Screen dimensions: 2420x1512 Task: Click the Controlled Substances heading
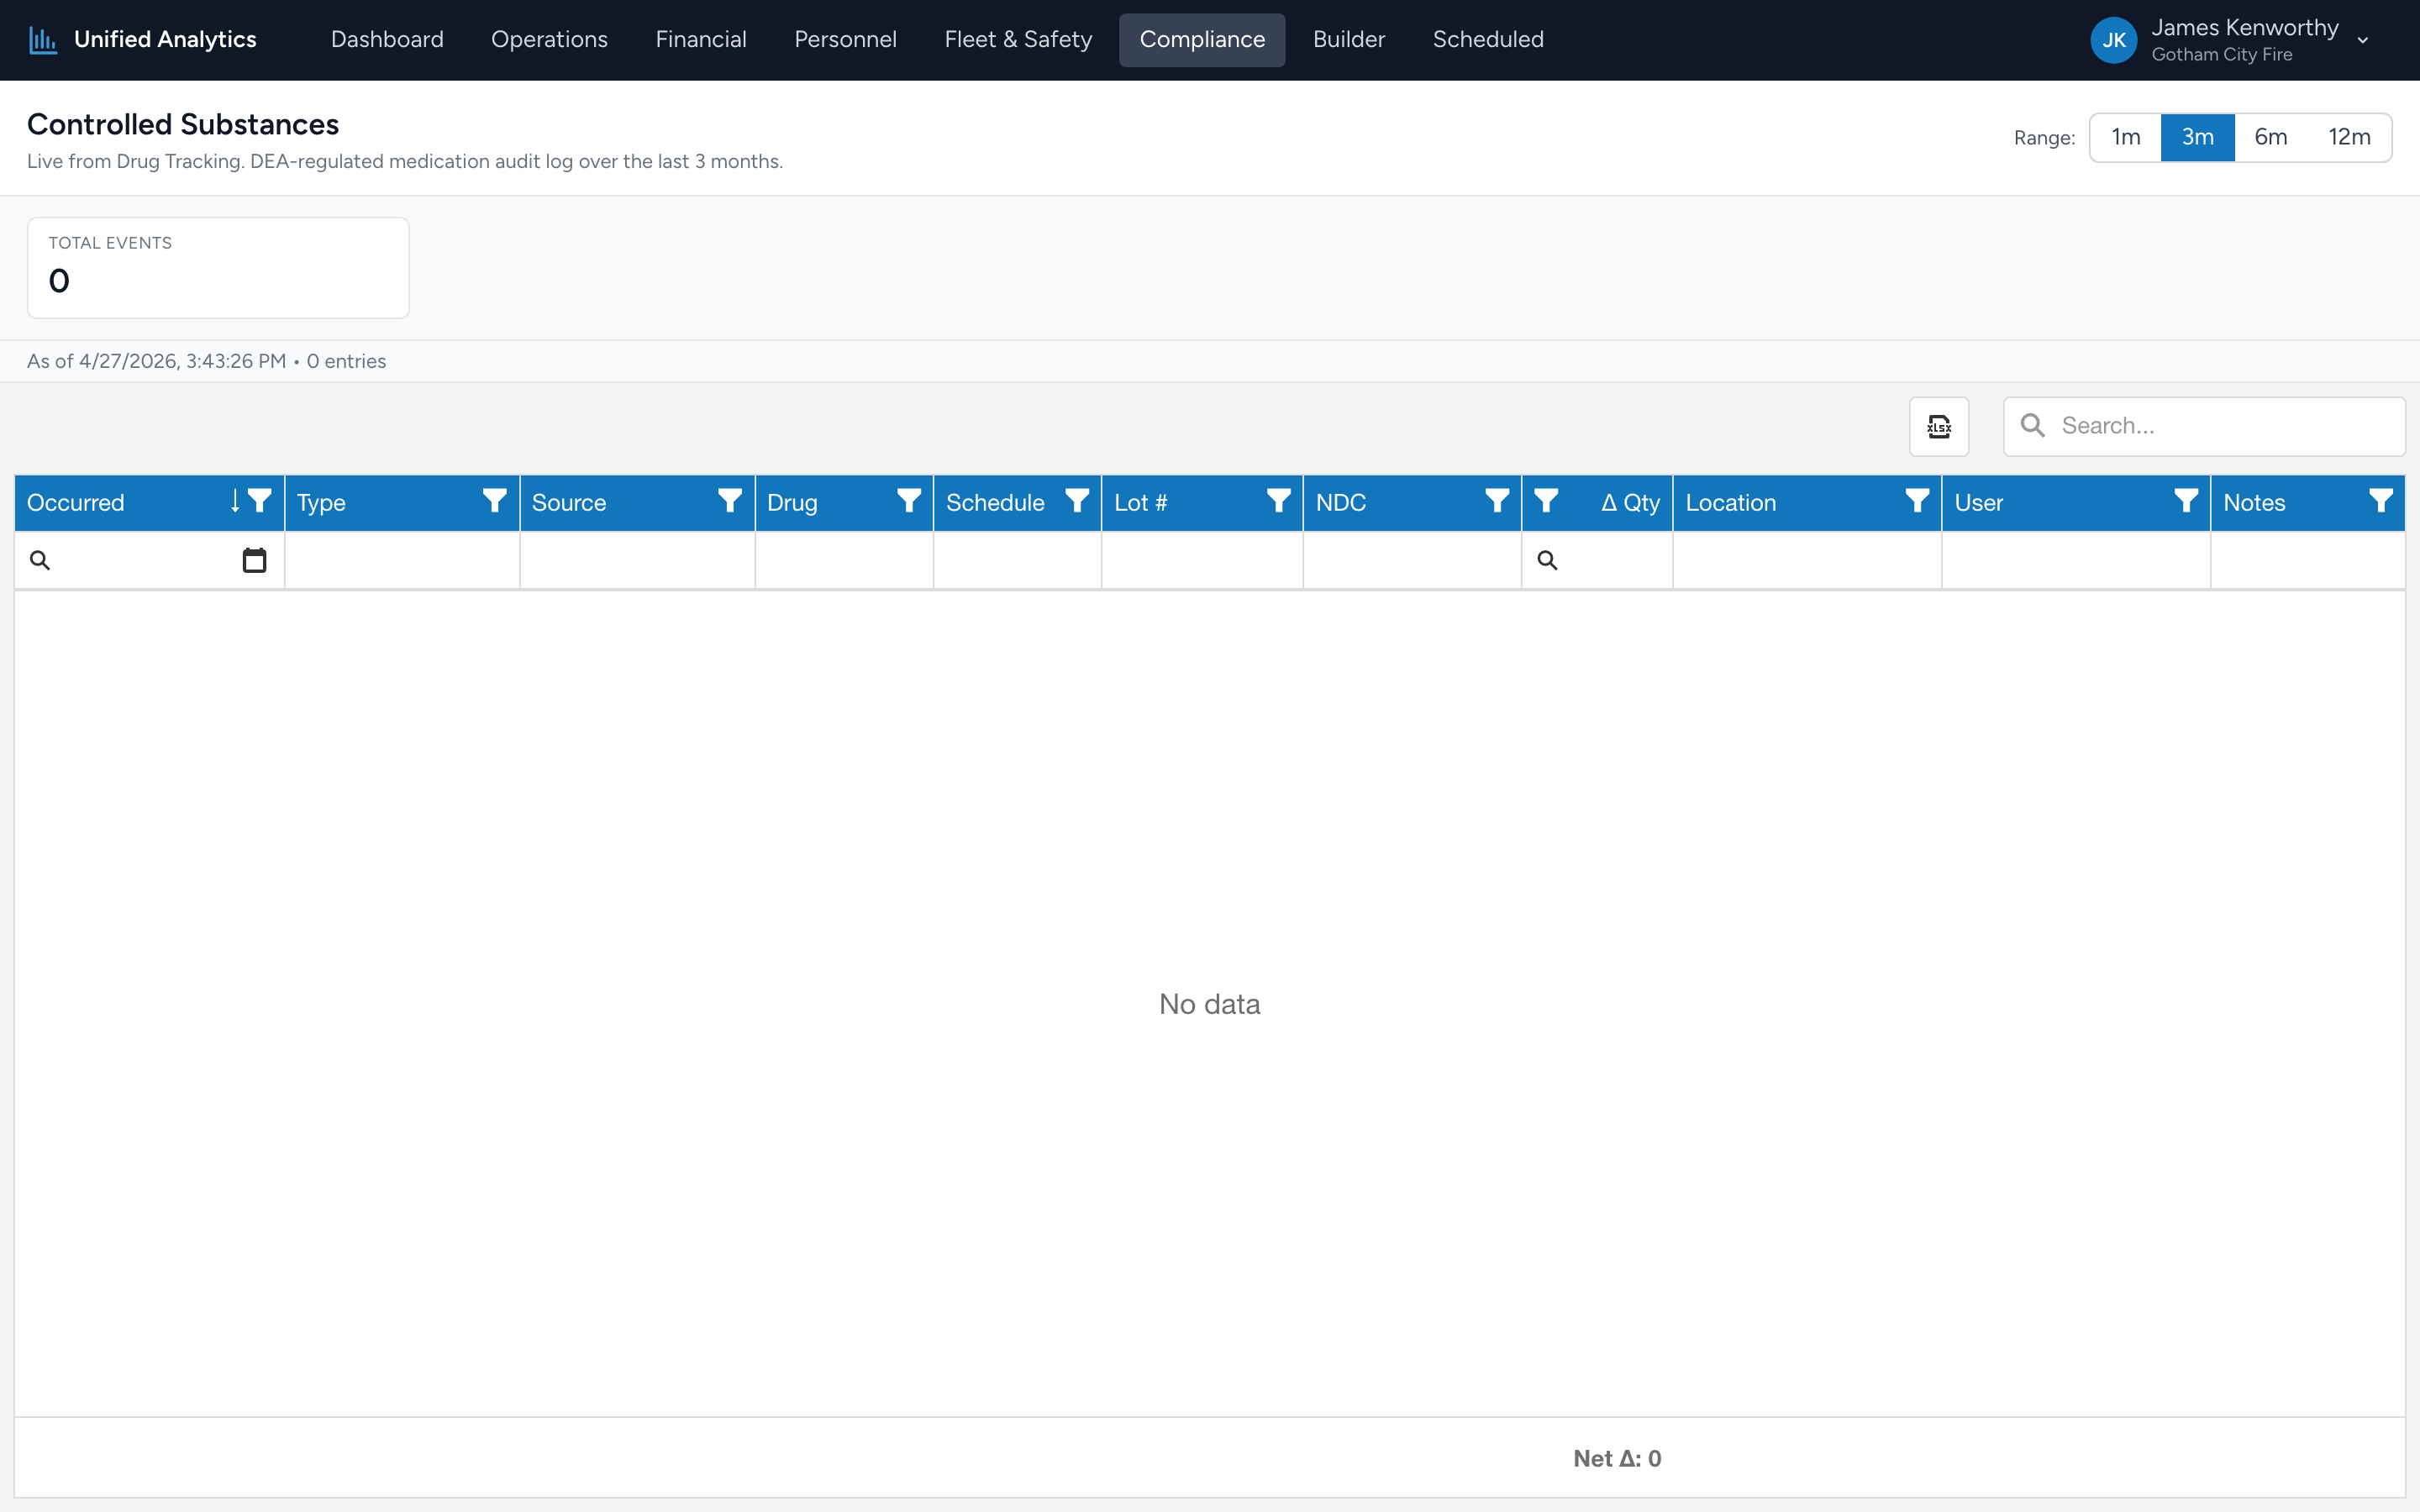183,124
